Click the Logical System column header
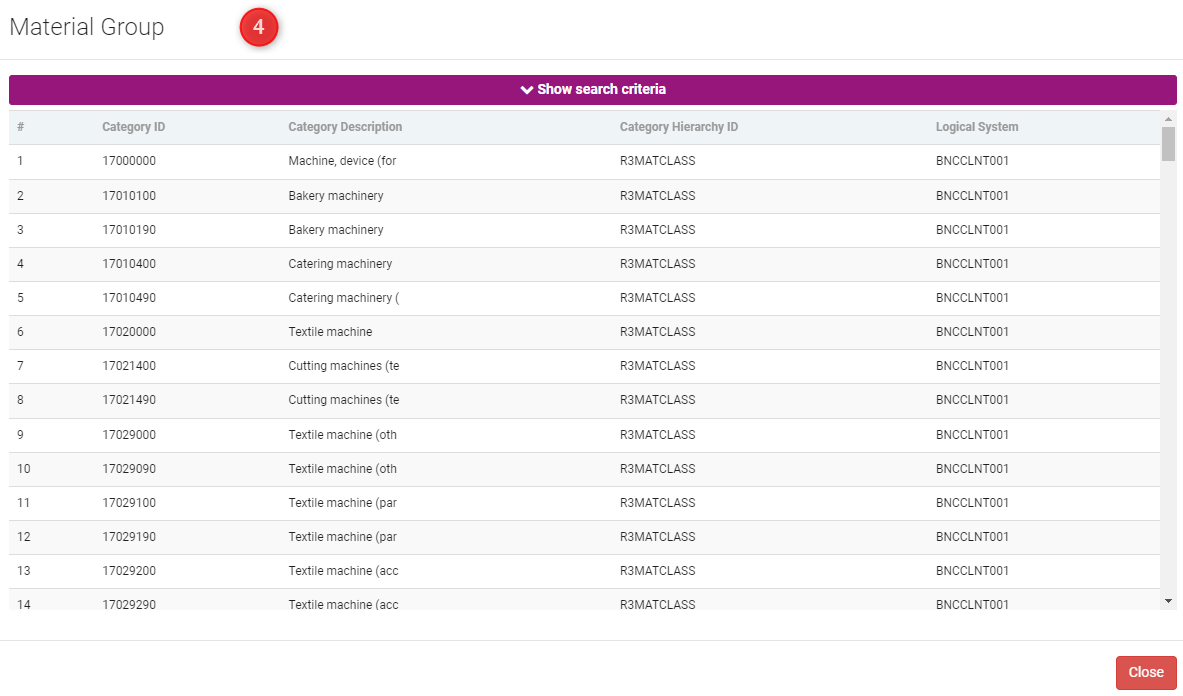Image resolution: width=1183 pixels, height=696 pixels. click(976, 127)
